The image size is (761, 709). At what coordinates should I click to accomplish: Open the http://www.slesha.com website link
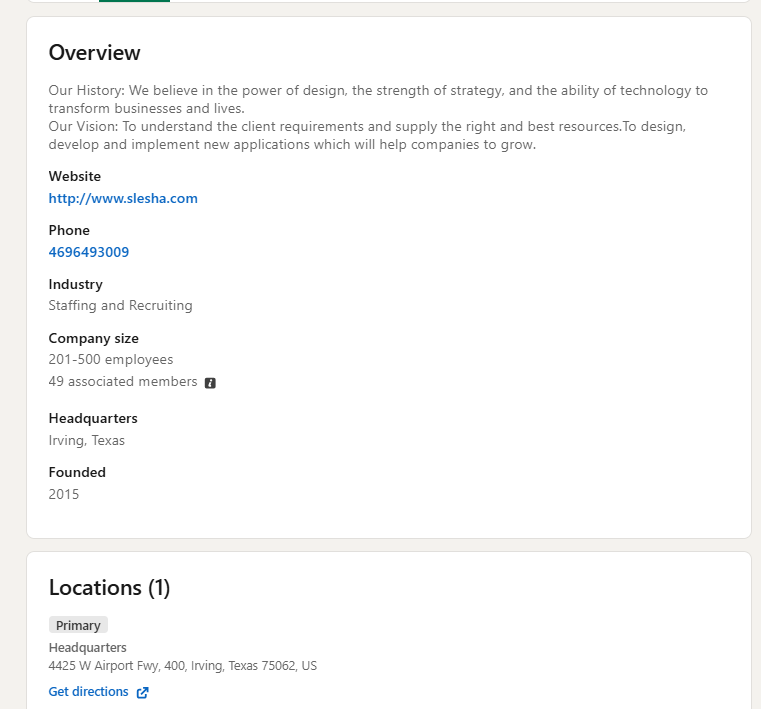click(x=123, y=198)
